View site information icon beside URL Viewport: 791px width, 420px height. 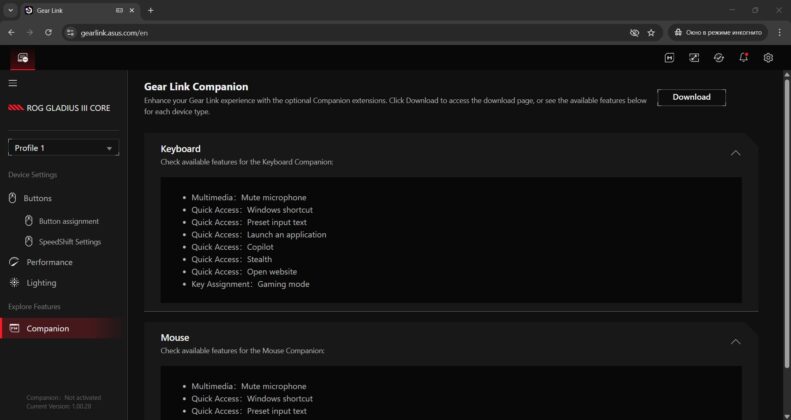pyautogui.click(x=71, y=33)
